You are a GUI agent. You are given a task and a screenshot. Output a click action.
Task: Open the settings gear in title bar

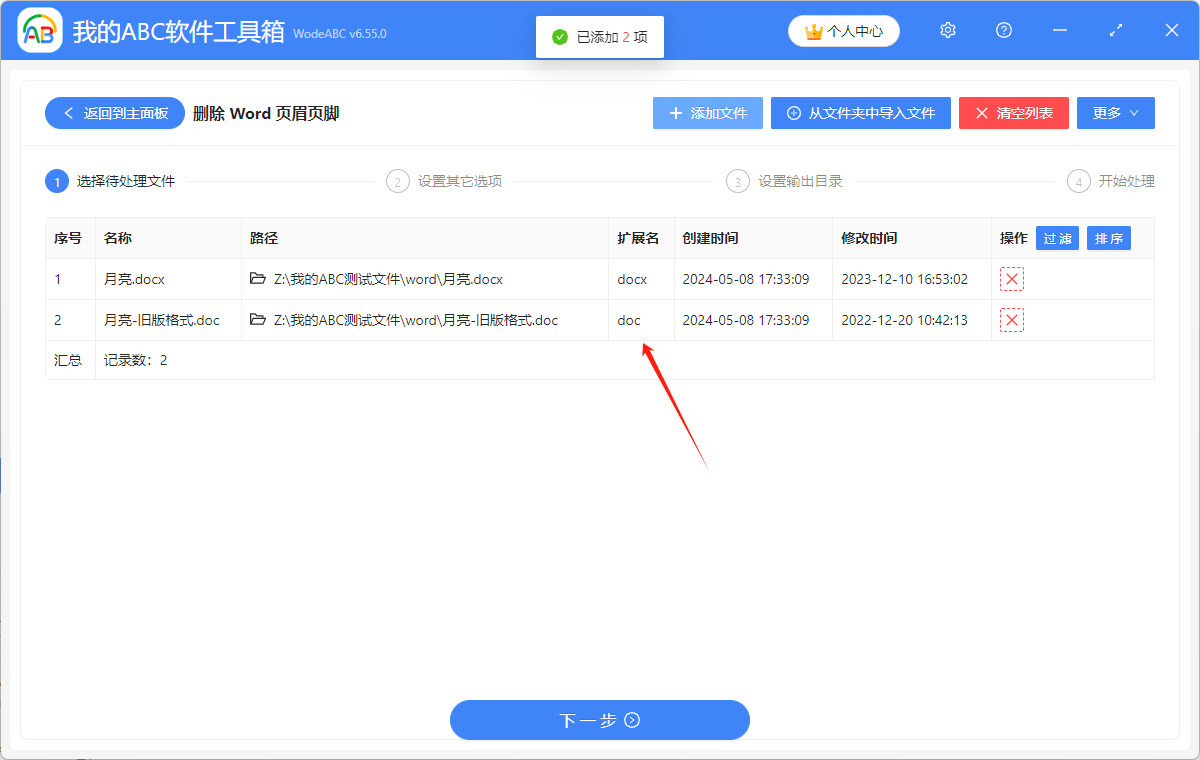947,30
